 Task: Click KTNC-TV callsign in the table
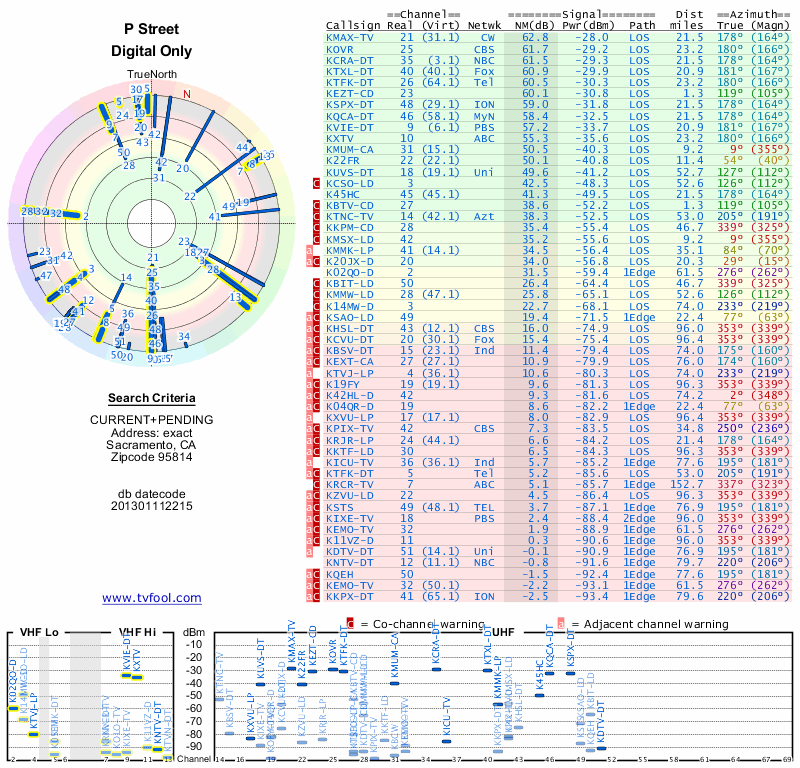point(349,216)
